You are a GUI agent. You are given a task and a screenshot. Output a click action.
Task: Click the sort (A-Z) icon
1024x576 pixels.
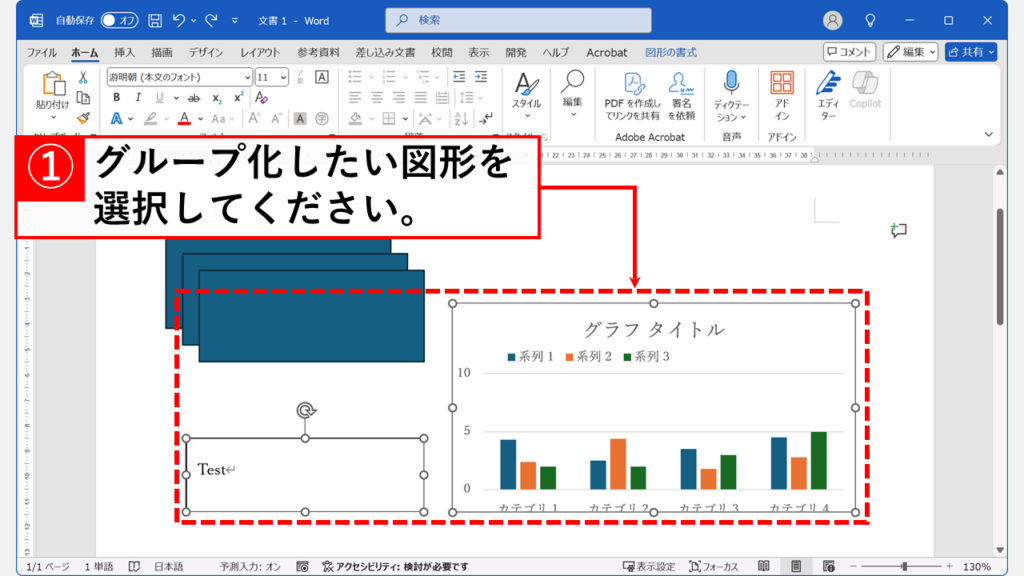461,118
